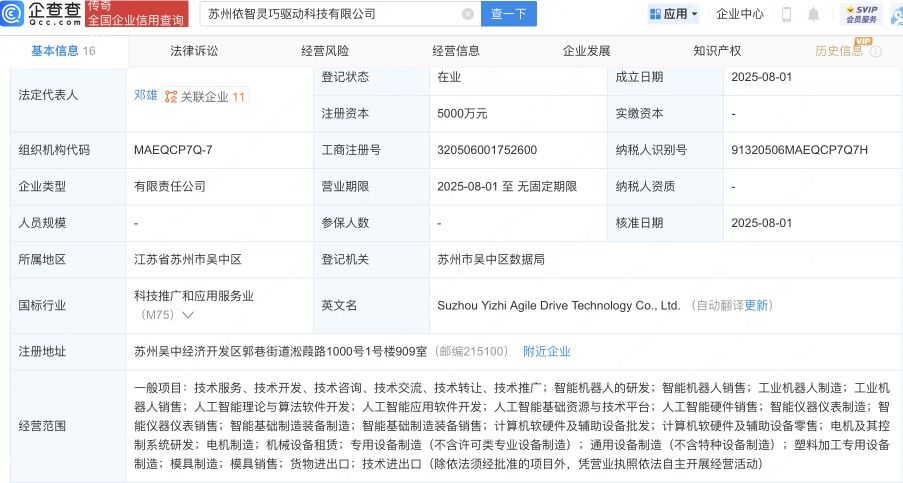Open 企业中心 link

(740, 14)
